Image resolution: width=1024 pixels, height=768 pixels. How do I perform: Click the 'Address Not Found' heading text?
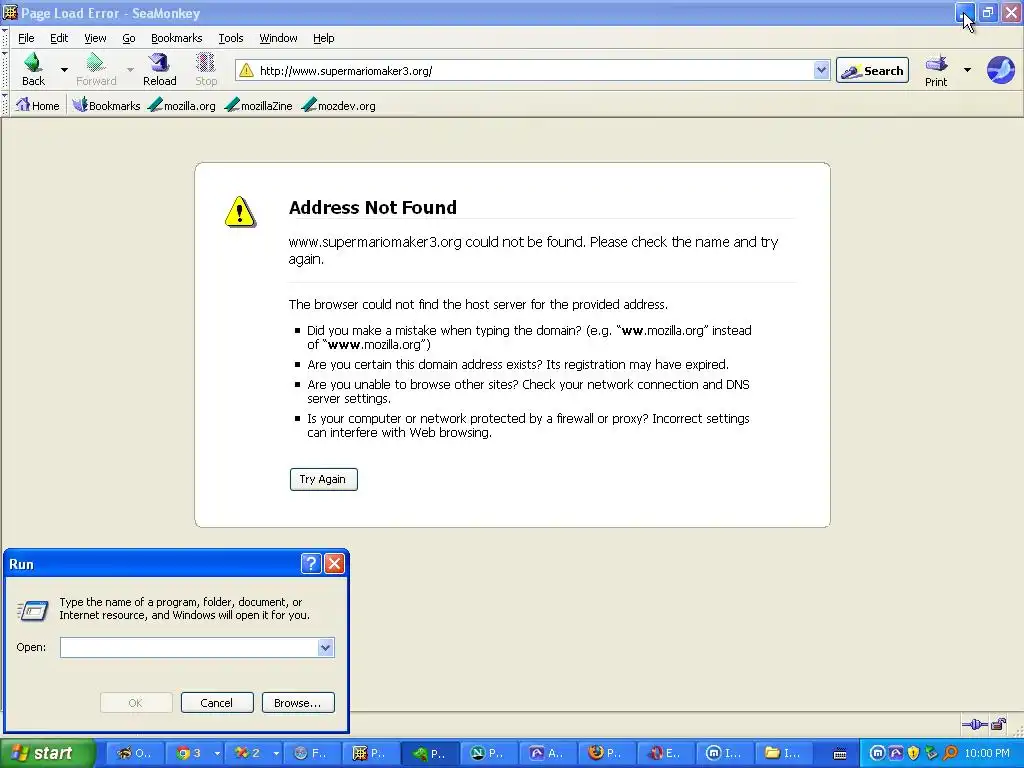coord(372,207)
